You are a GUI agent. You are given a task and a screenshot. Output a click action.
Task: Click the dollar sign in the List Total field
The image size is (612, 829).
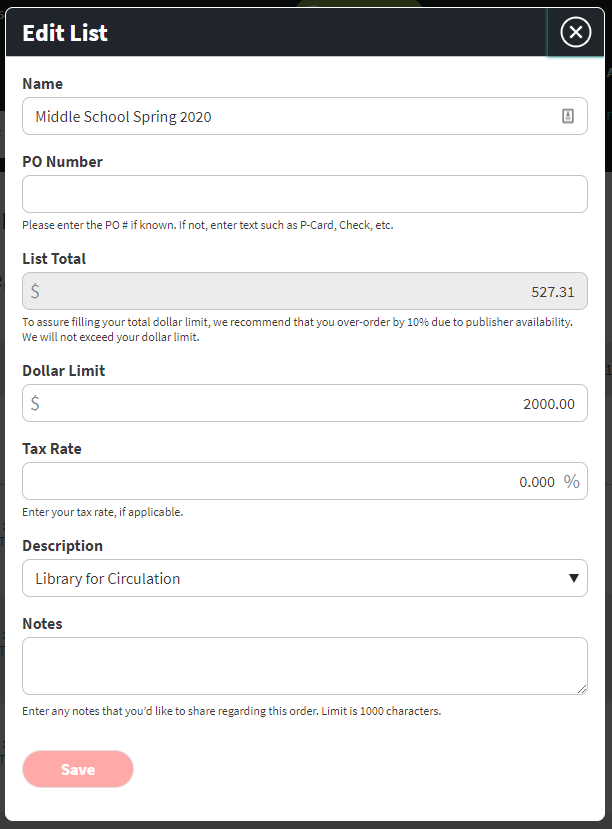click(38, 290)
